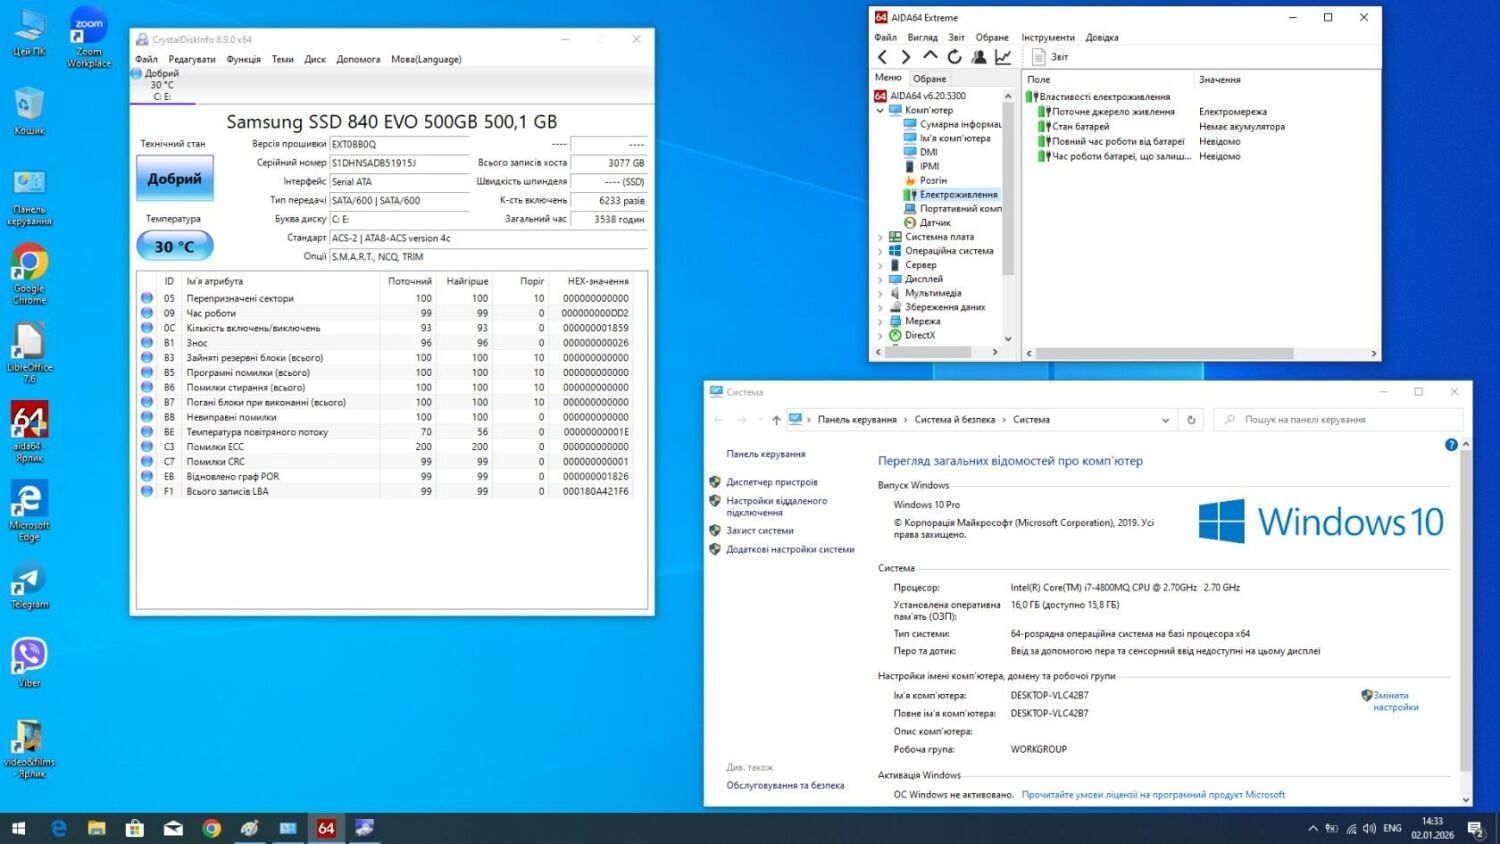Click the AIDA64 refresh toolbar icon

tap(954, 57)
